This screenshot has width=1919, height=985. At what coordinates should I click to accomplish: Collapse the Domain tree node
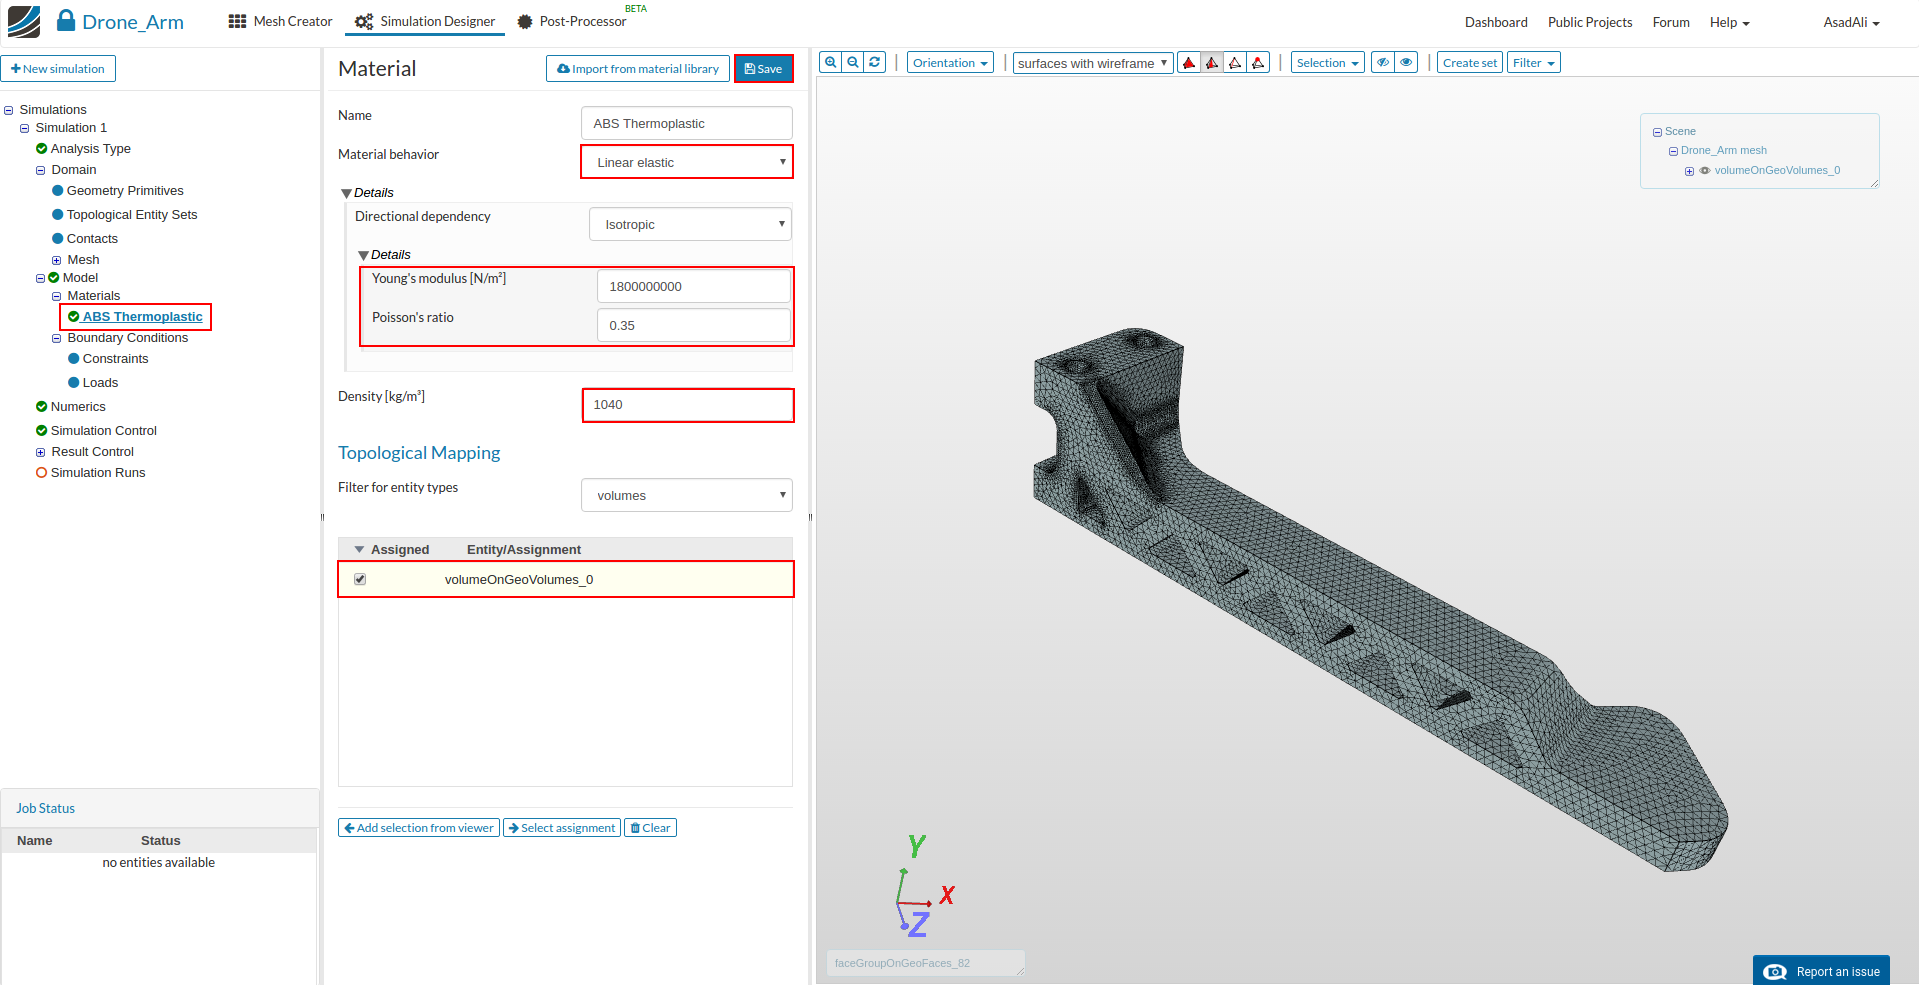41,171
